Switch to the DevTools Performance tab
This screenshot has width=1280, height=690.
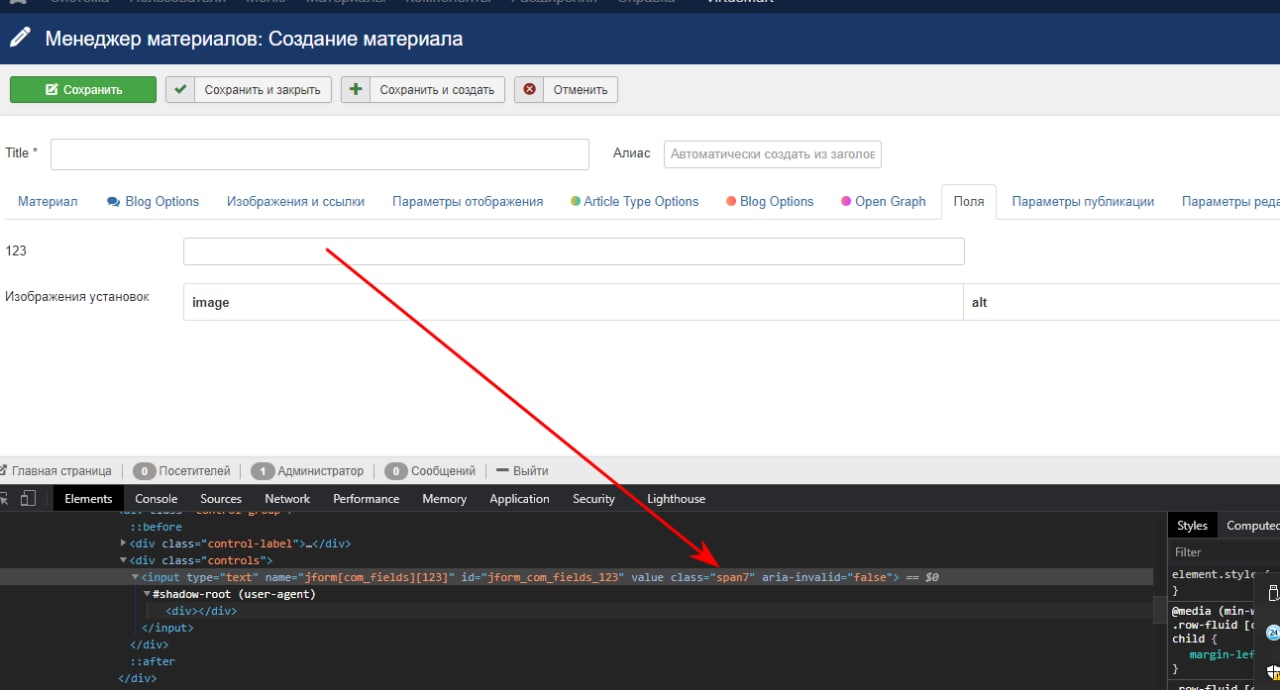click(x=366, y=499)
